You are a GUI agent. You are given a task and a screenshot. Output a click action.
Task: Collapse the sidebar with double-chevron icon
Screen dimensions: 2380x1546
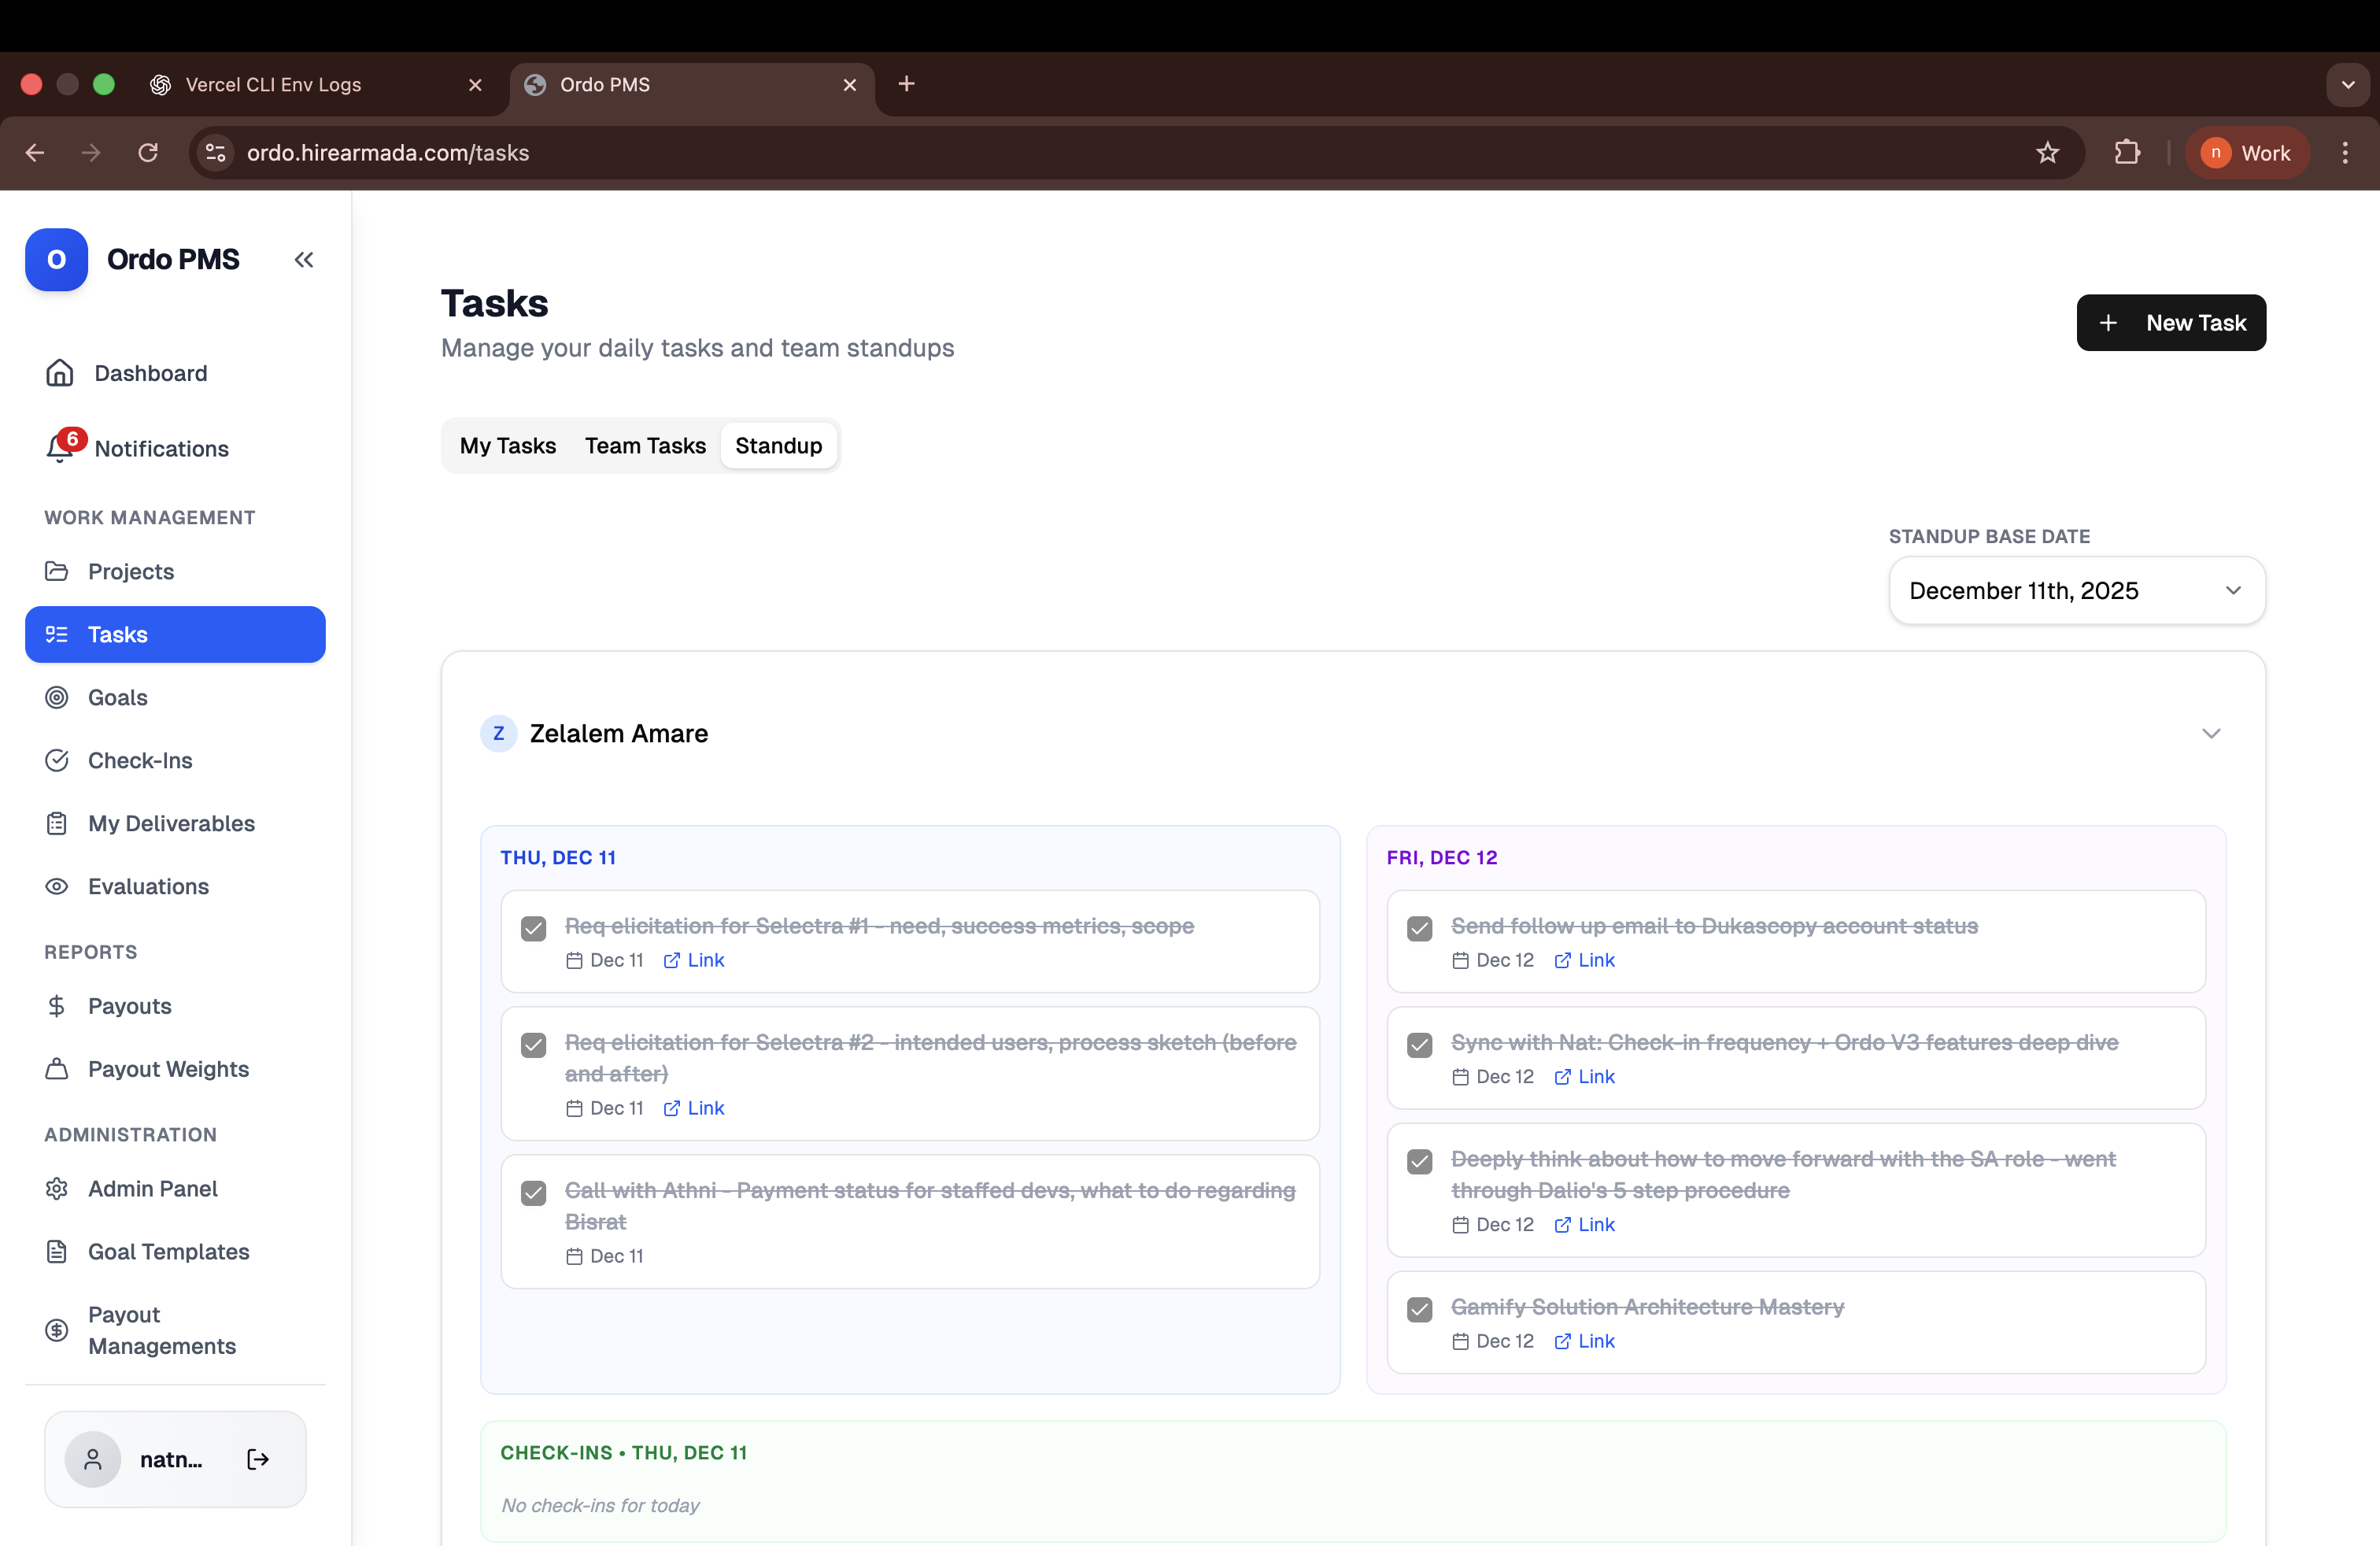tap(304, 260)
